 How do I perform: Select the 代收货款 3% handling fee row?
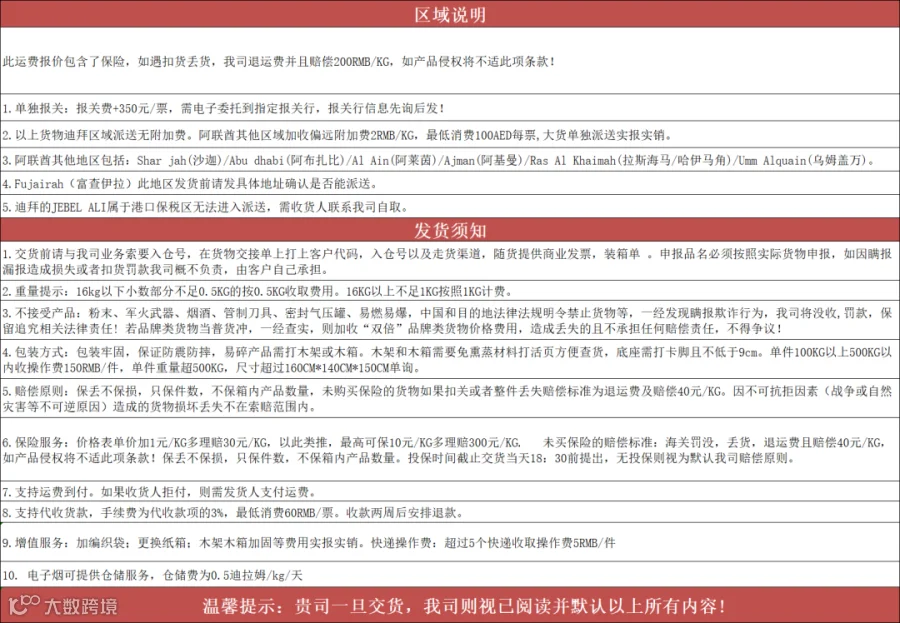click(x=450, y=512)
